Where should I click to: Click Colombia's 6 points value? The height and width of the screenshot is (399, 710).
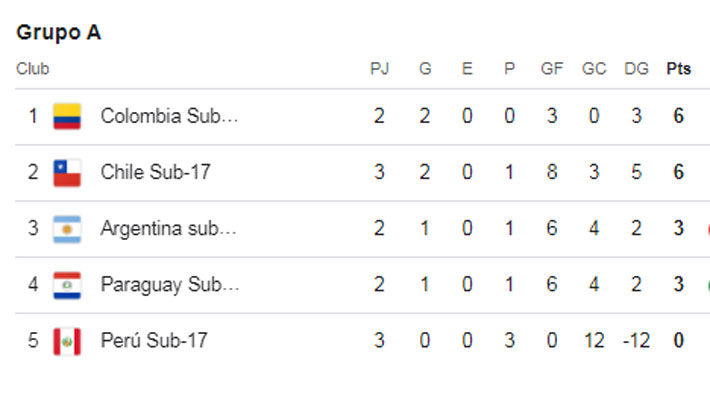(x=678, y=116)
